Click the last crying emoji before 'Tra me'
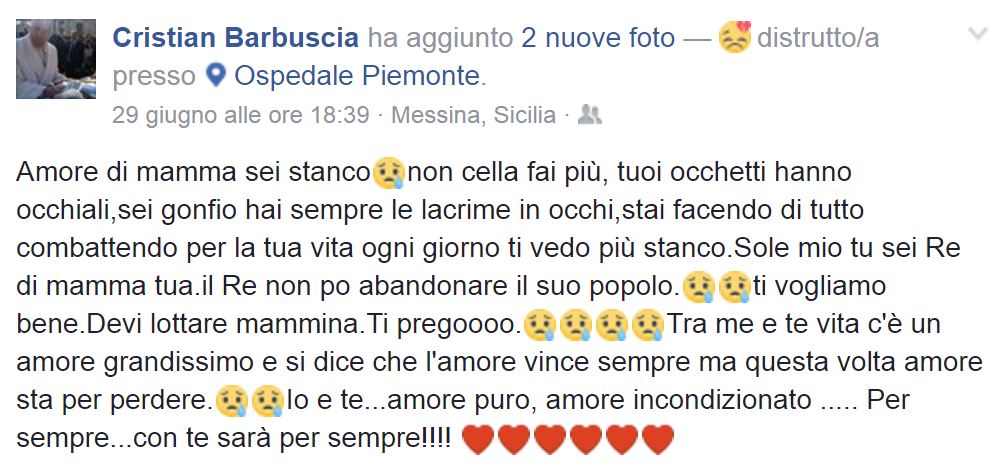 [648, 325]
